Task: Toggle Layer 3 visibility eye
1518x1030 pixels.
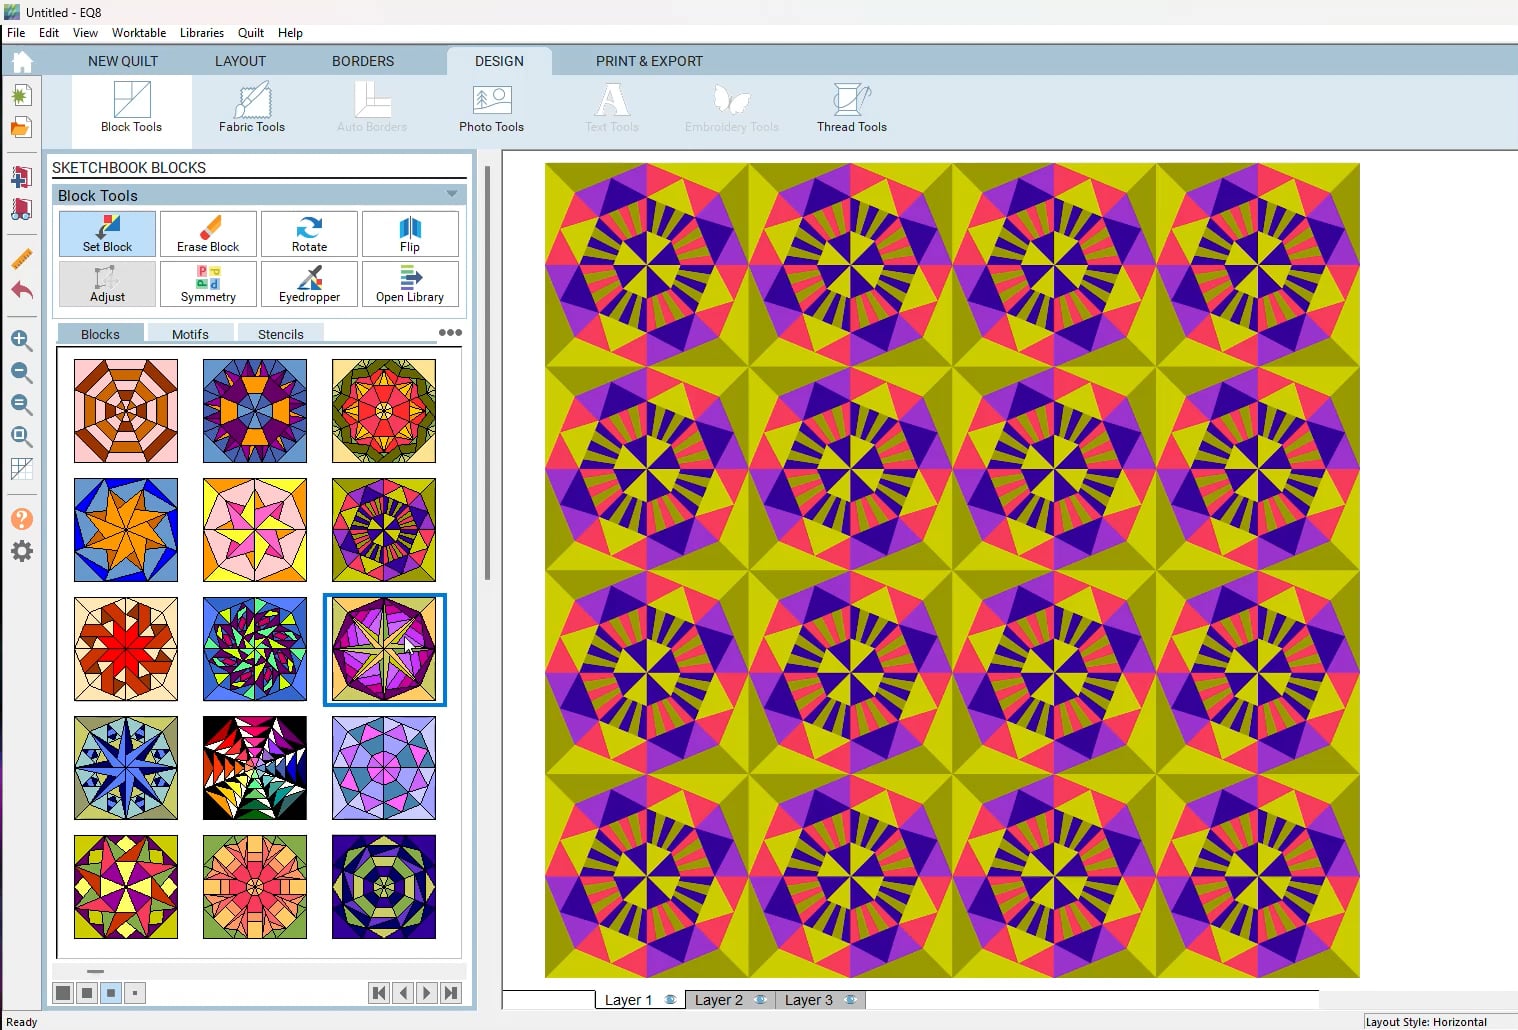Action: tap(850, 1000)
